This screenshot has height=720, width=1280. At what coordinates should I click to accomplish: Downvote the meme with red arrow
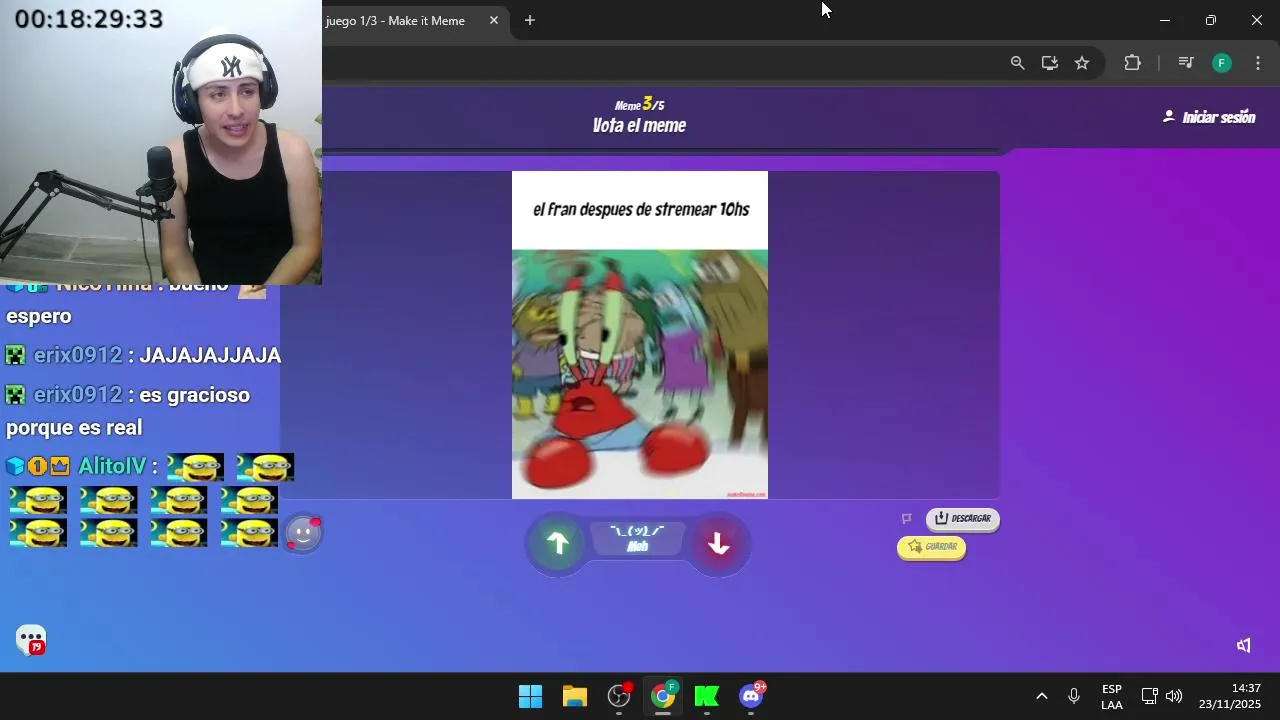point(718,543)
